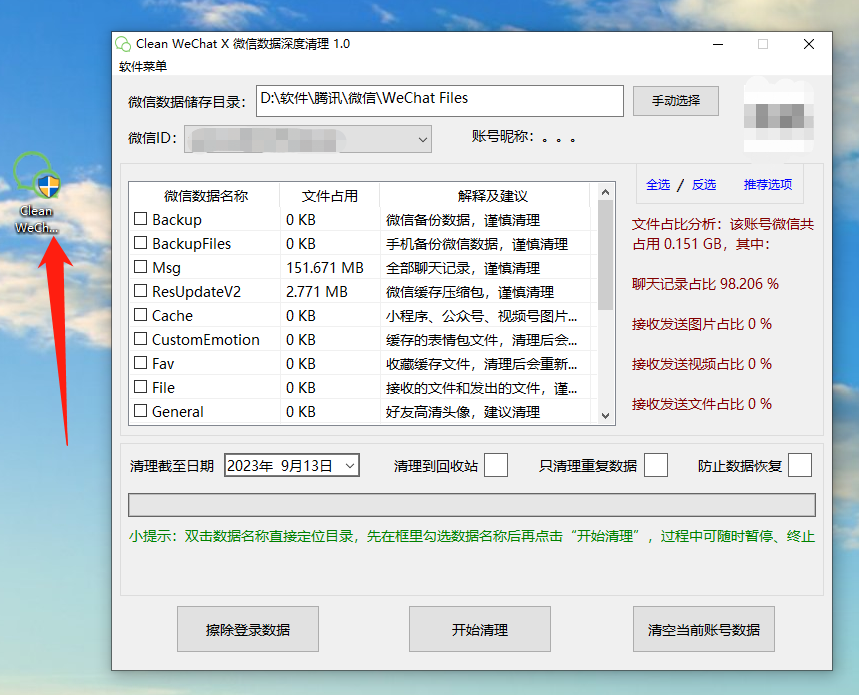Tick the File checkbox
This screenshot has height=695, width=859.
(140, 387)
